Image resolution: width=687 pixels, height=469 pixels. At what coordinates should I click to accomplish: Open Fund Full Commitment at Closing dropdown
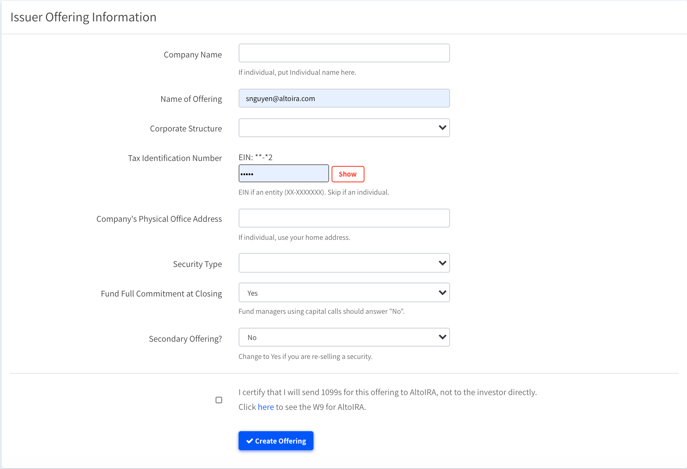[344, 293]
